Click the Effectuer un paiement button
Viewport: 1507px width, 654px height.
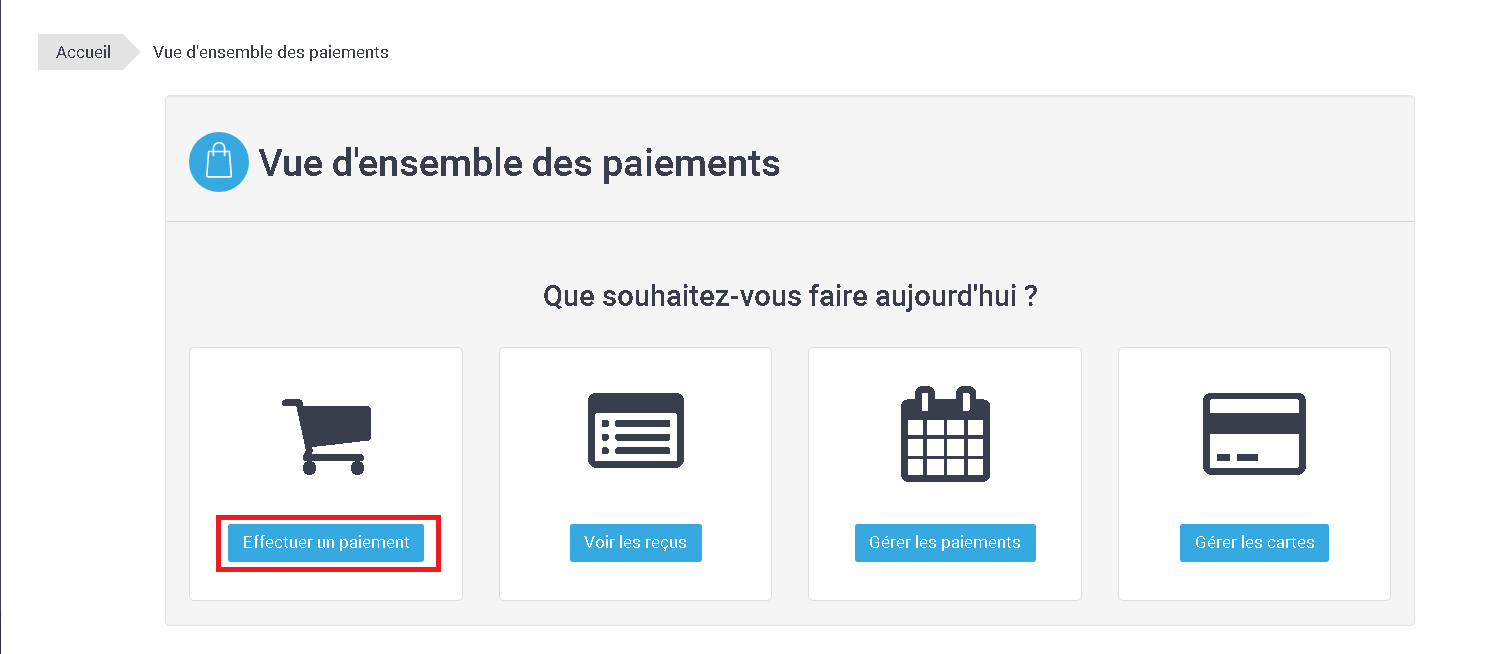tap(326, 543)
